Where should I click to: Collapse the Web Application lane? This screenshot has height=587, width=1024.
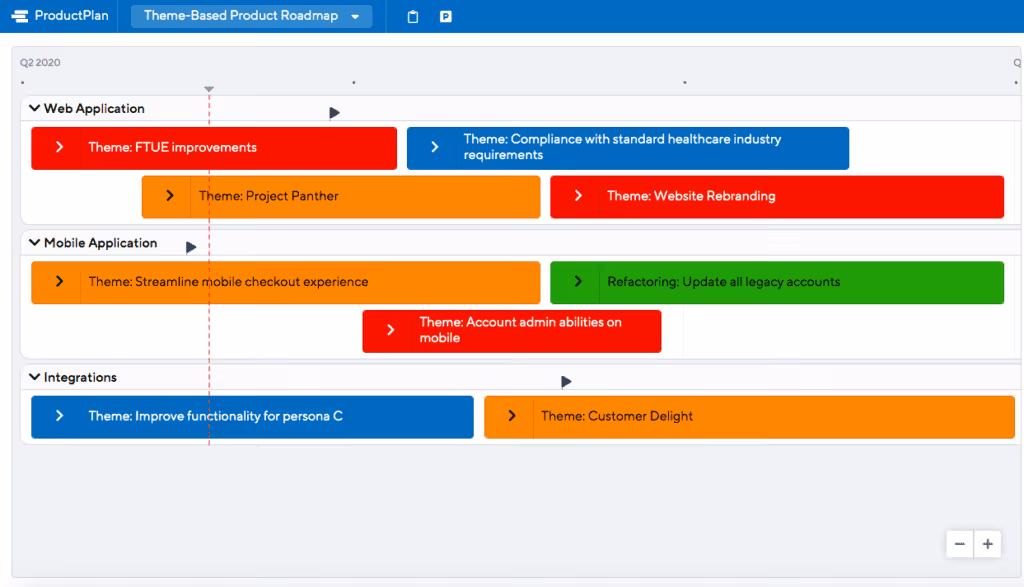pyautogui.click(x=33, y=108)
